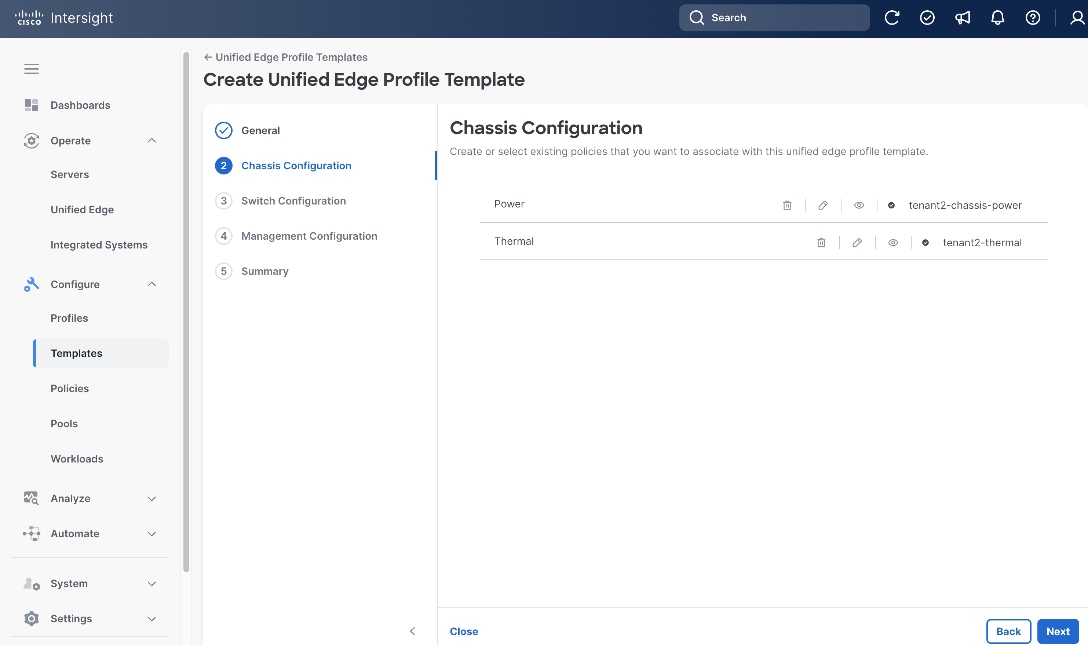Select the Chassis Configuration step
The image size is (1088, 645).
[296, 166]
